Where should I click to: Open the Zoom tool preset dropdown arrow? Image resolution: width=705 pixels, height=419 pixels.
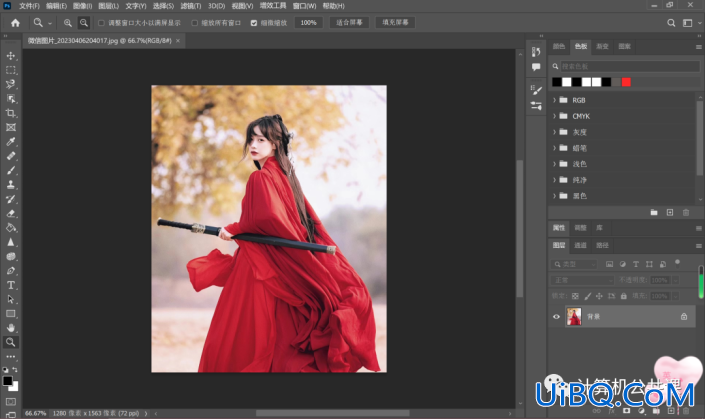point(50,23)
